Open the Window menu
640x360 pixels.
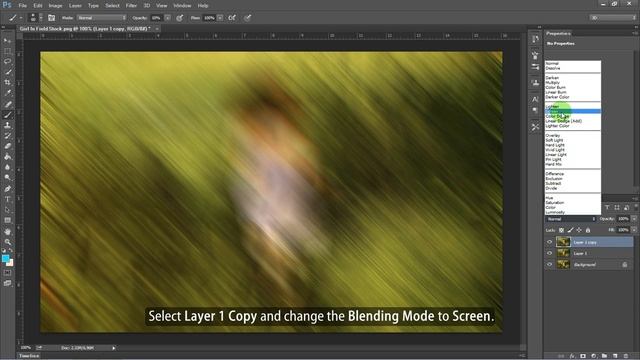click(182, 6)
